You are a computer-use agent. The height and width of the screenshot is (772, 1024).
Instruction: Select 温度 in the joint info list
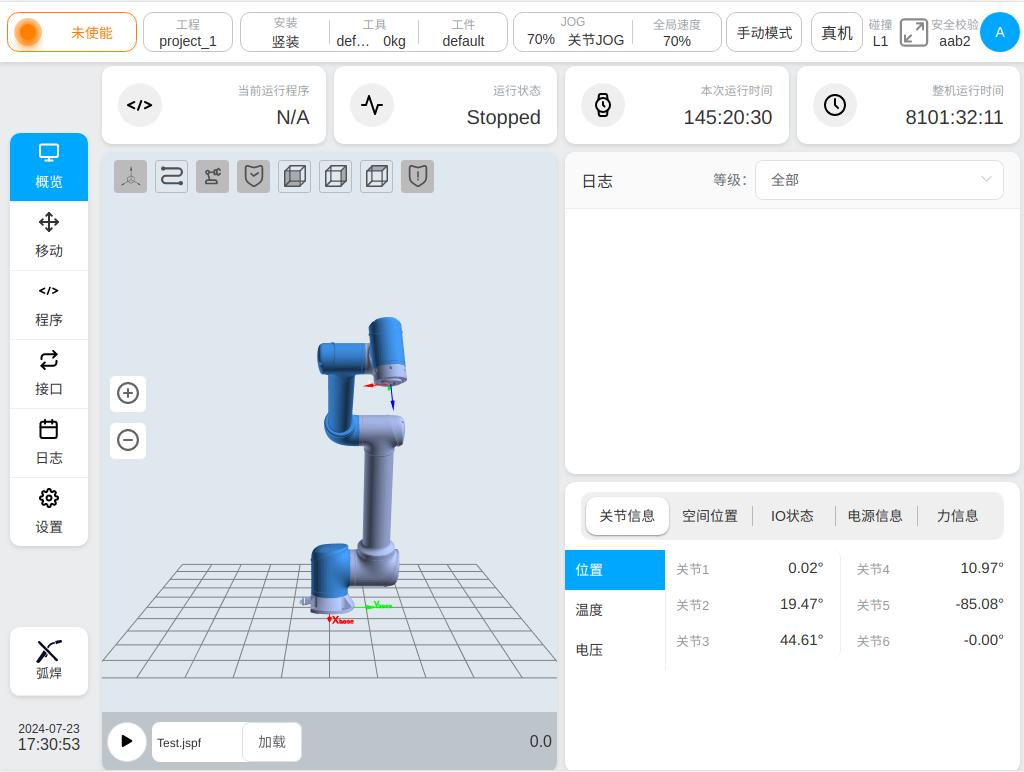point(589,610)
